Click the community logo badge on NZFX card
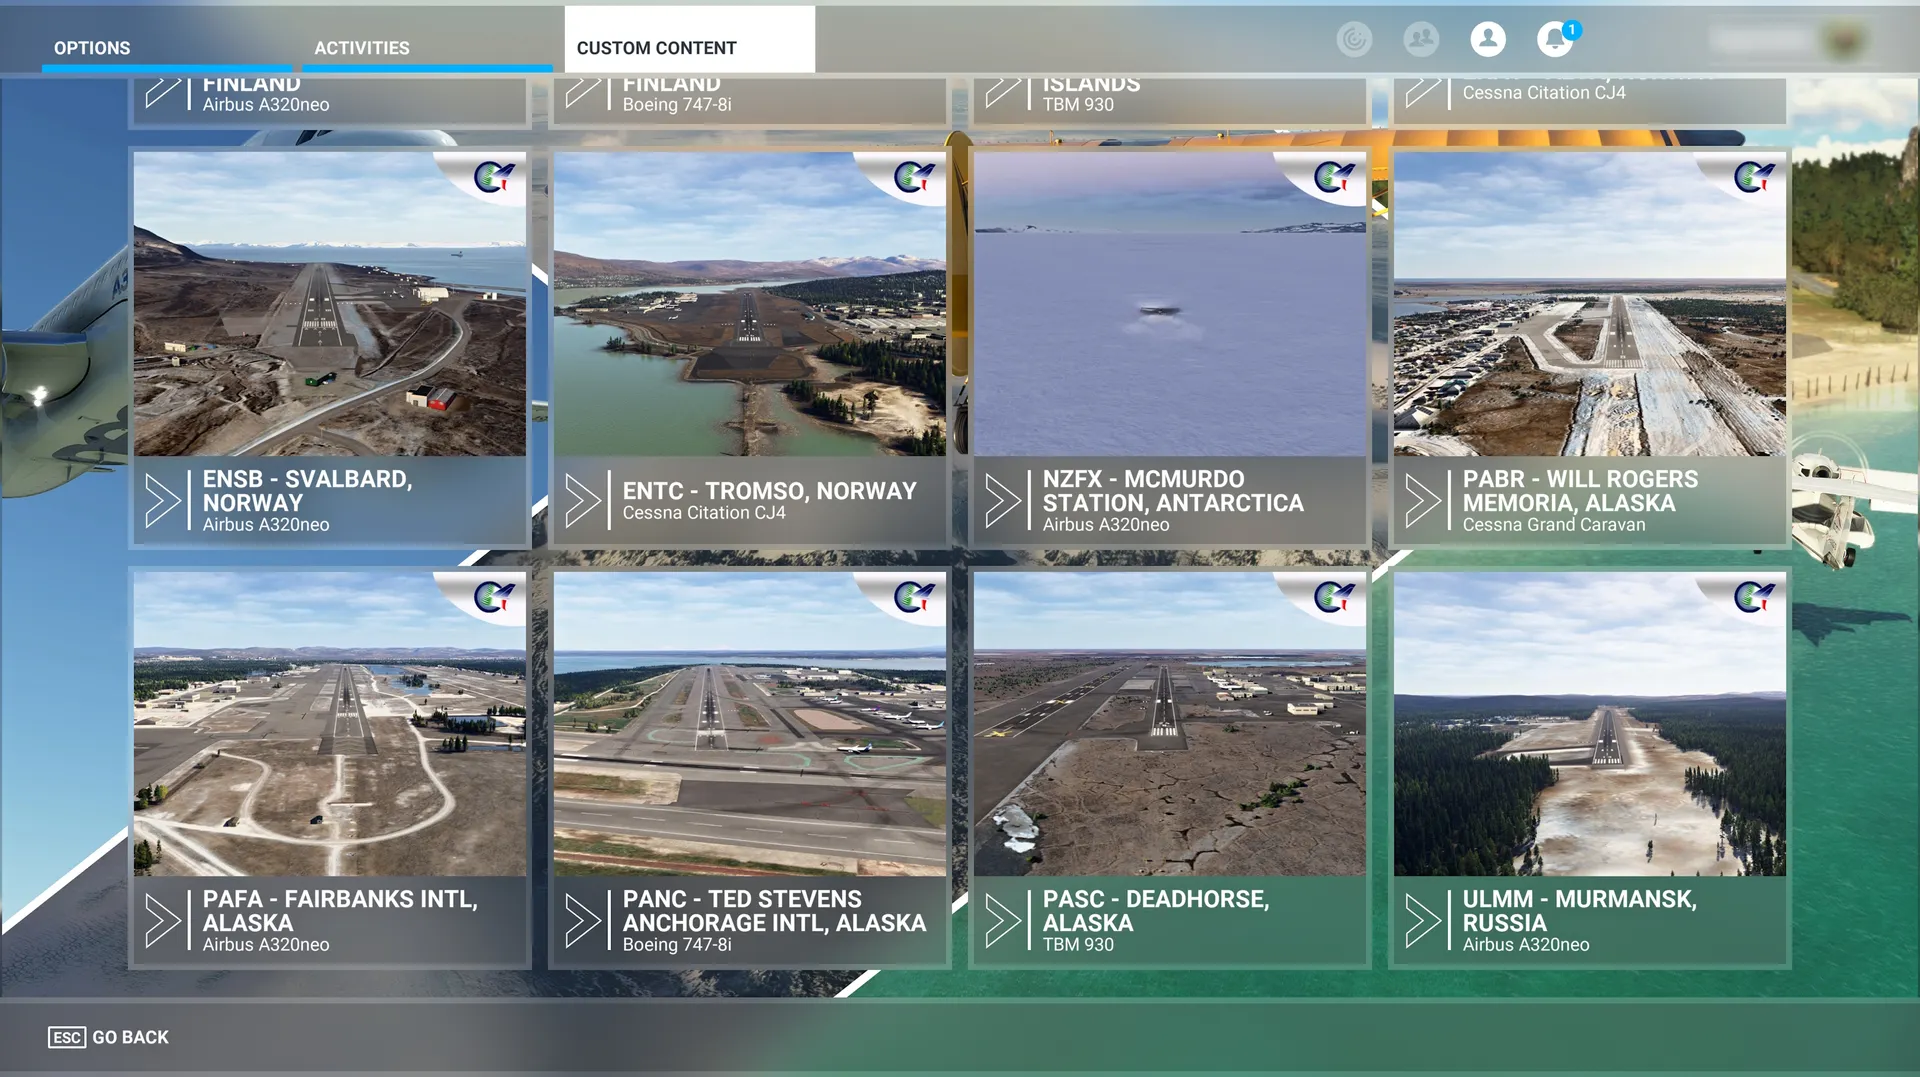The image size is (1920, 1077). coord(1334,177)
